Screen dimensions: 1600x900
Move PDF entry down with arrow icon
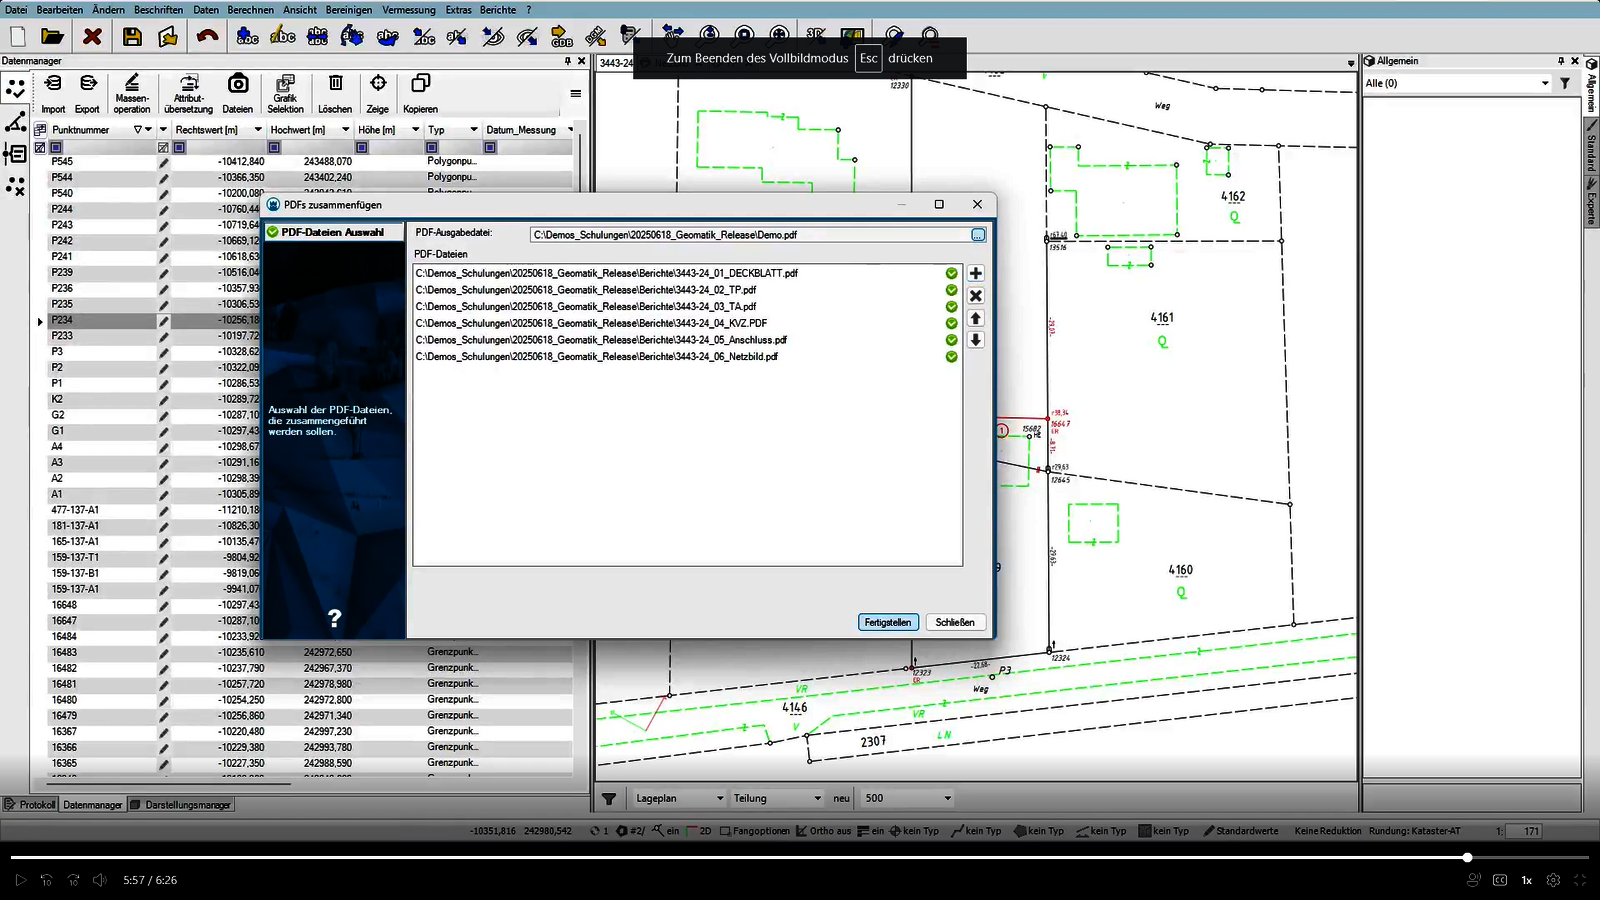point(976,340)
